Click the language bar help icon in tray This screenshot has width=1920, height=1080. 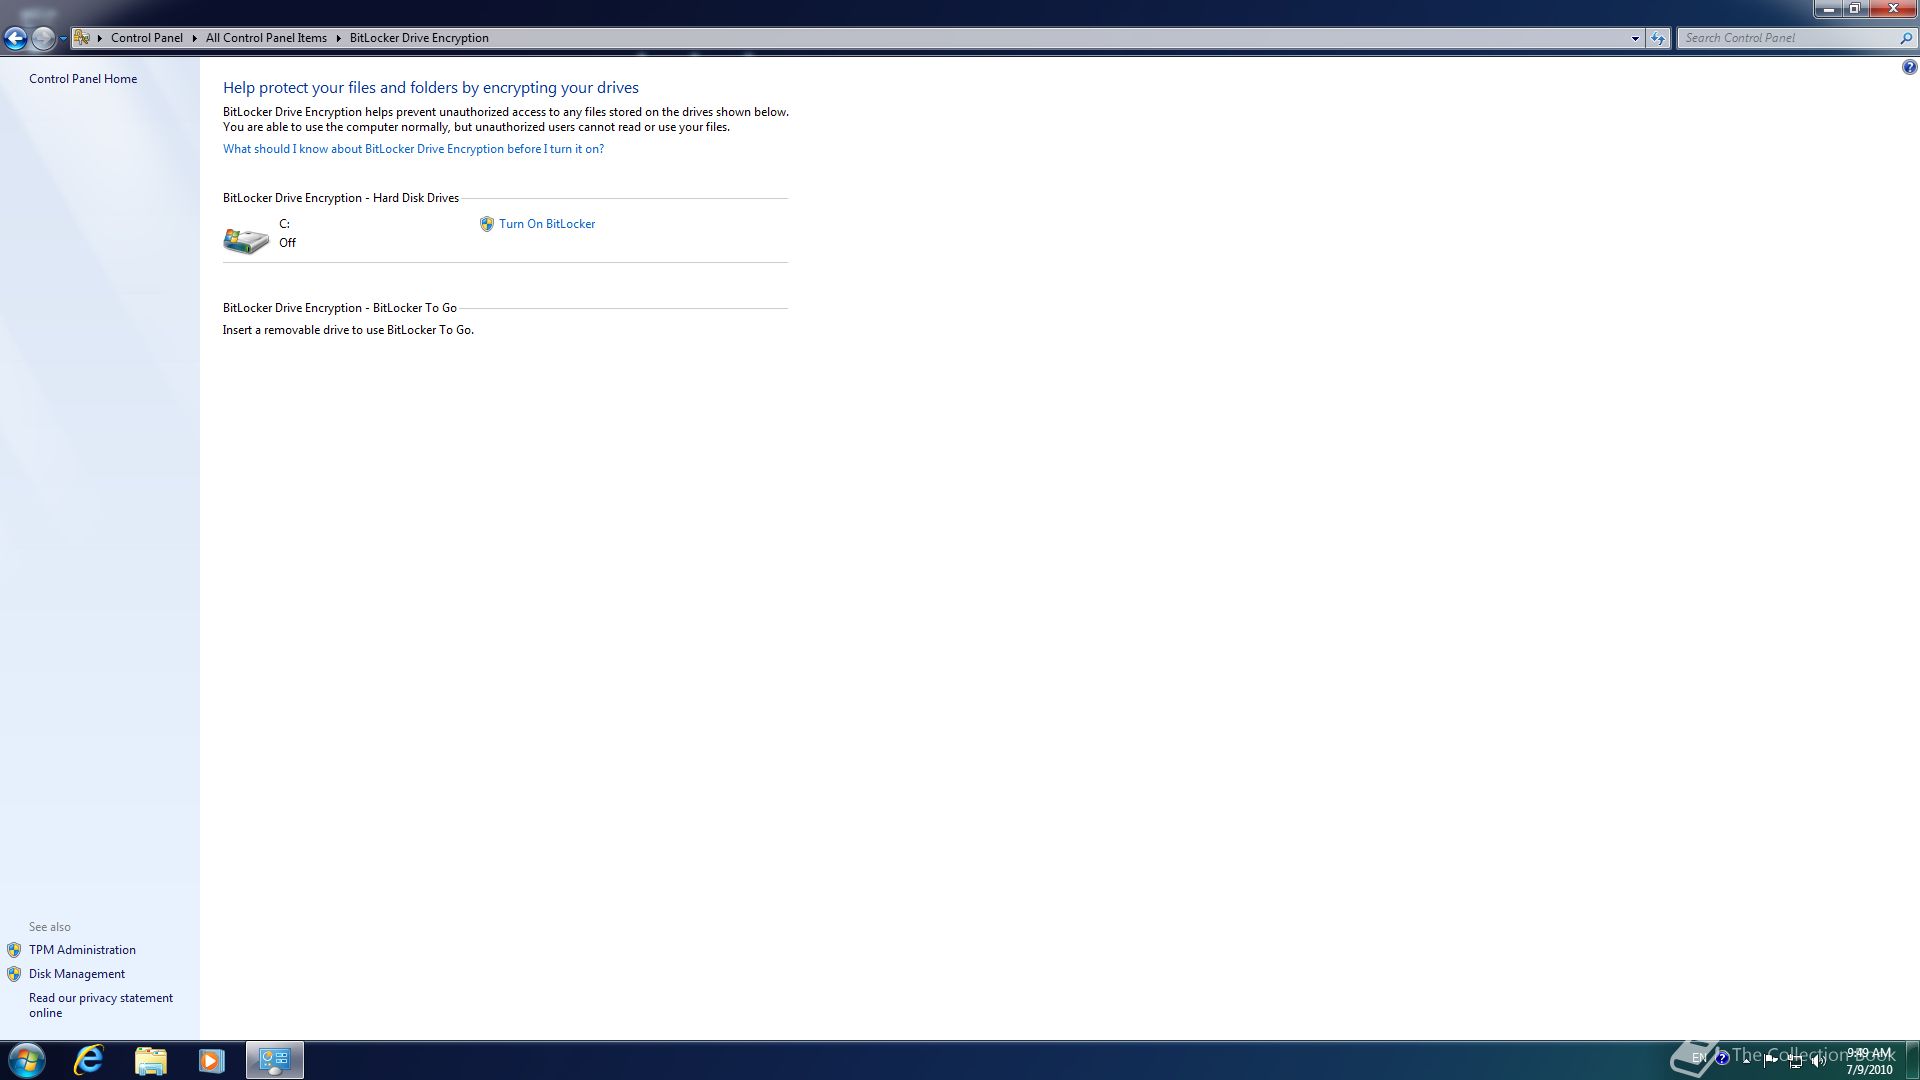1722,1058
